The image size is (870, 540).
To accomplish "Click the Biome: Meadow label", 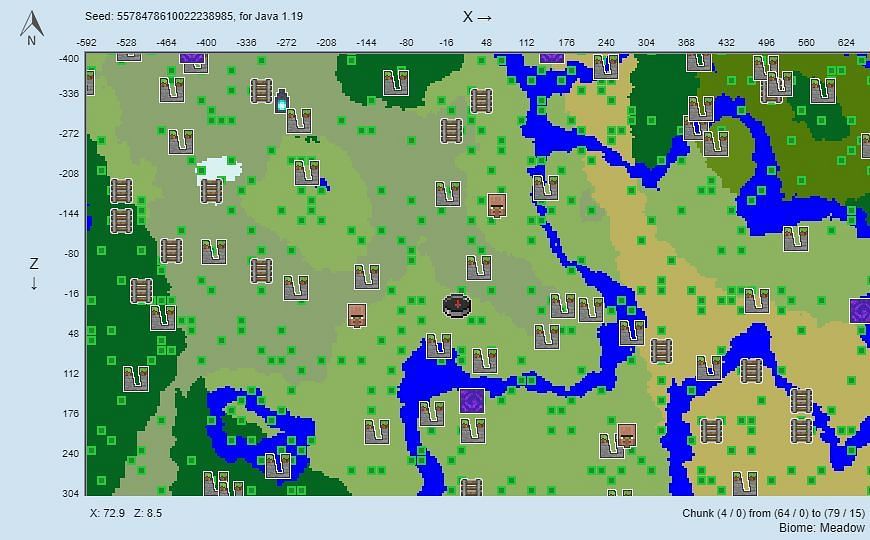I will click(822, 528).
